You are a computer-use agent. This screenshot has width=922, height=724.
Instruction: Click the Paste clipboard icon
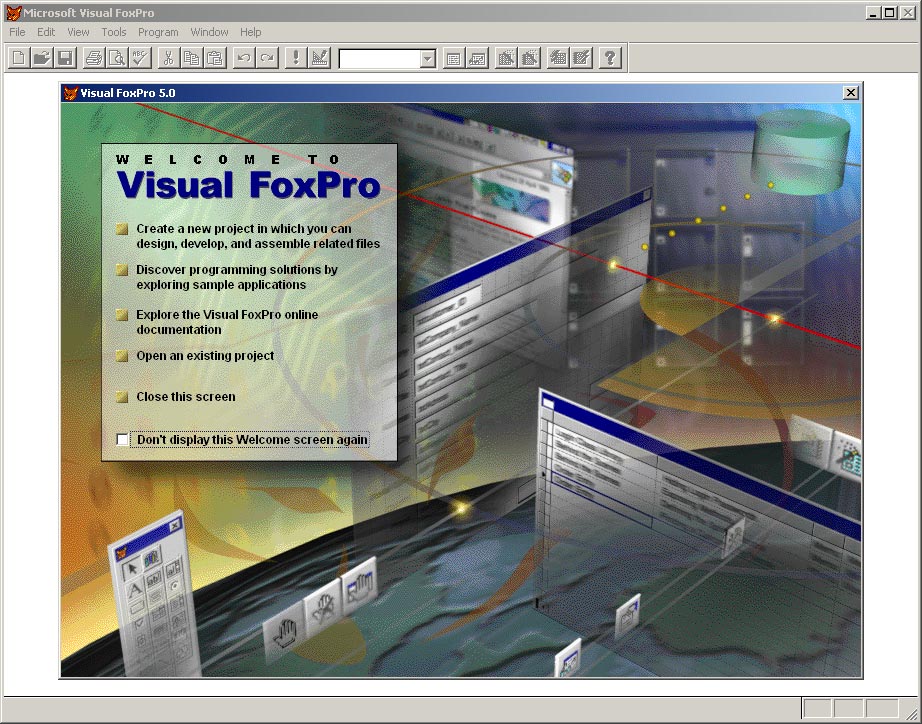pyautogui.click(x=215, y=58)
